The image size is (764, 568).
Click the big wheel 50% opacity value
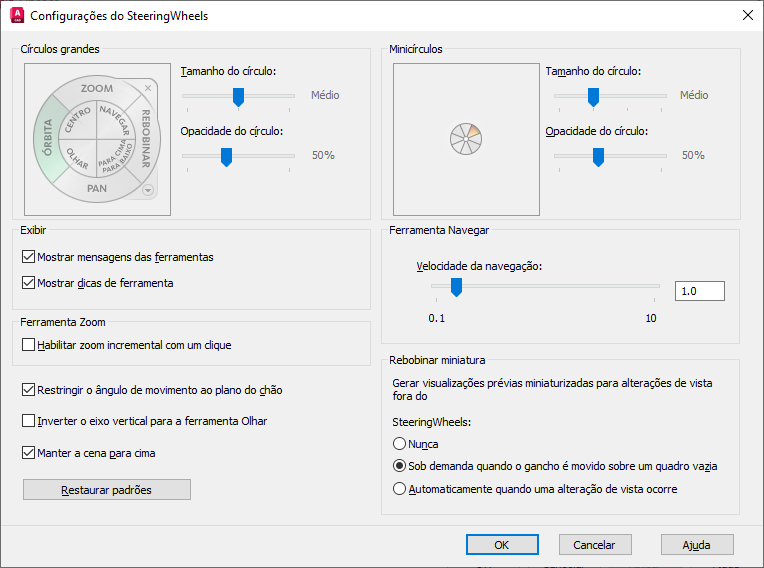coord(324,155)
